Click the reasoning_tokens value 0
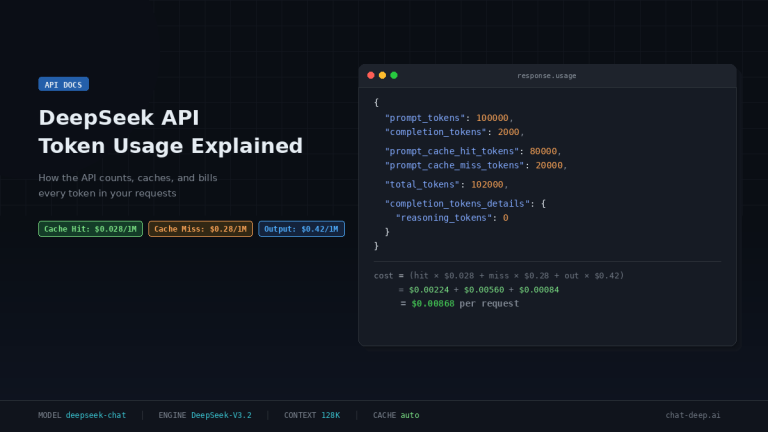This screenshot has width=768, height=432. pos(505,218)
